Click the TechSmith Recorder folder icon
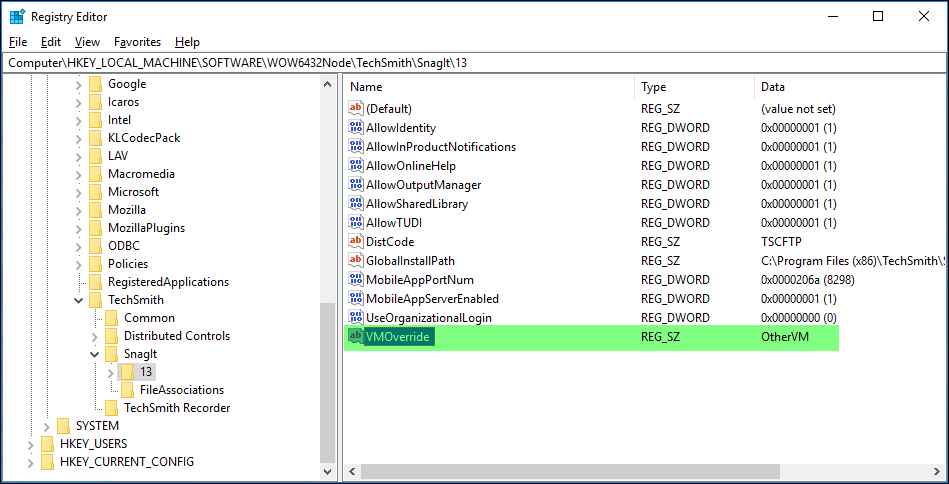 112,408
